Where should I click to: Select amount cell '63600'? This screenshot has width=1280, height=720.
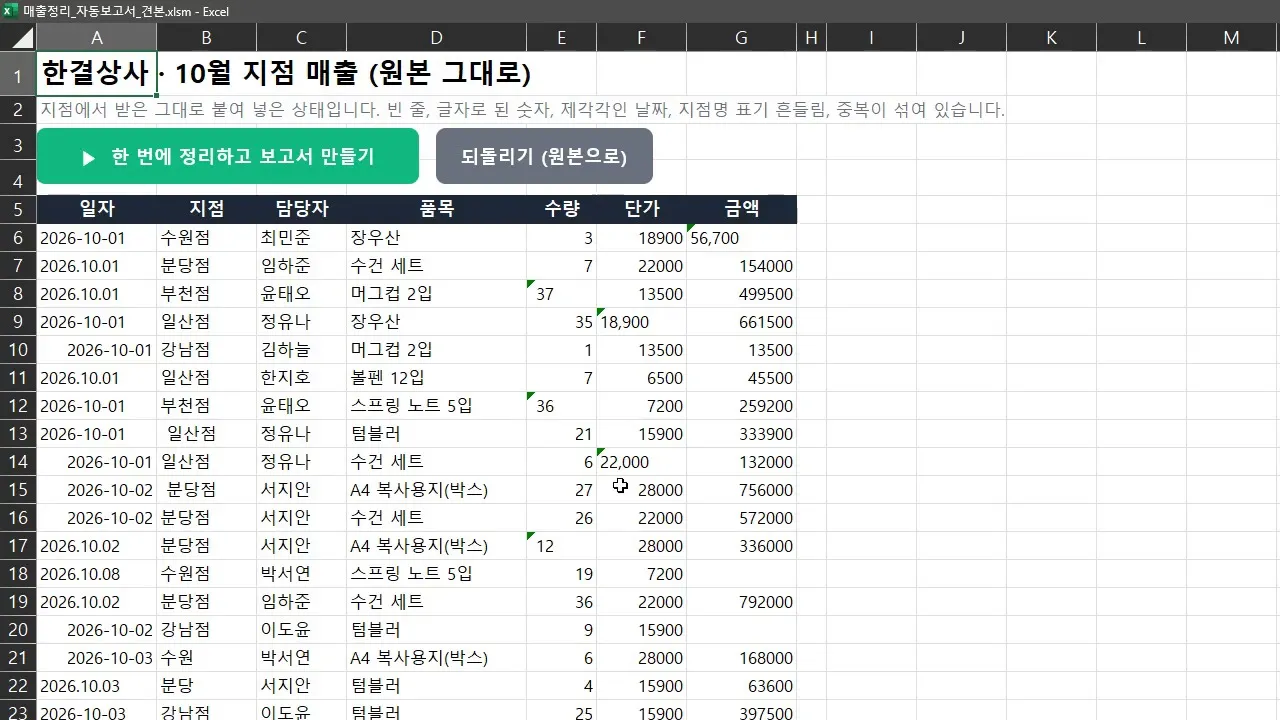point(741,686)
